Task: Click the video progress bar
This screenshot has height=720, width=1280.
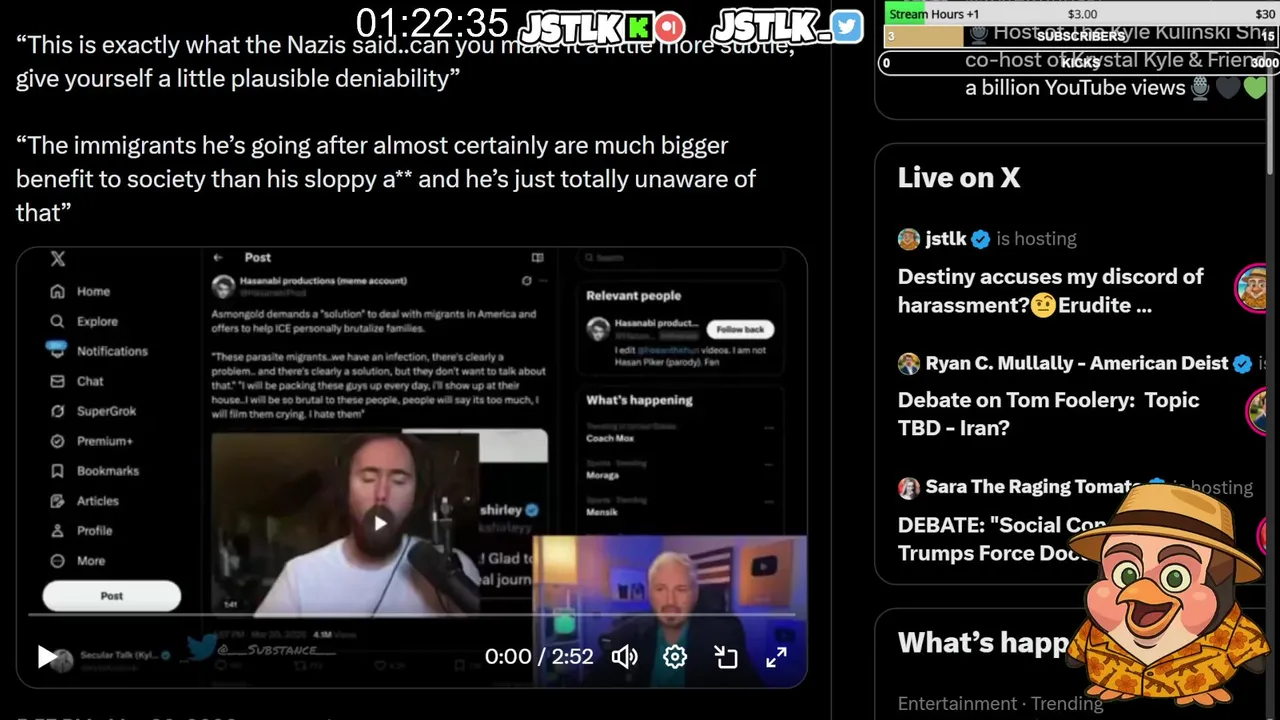Action: (x=411, y=614)
